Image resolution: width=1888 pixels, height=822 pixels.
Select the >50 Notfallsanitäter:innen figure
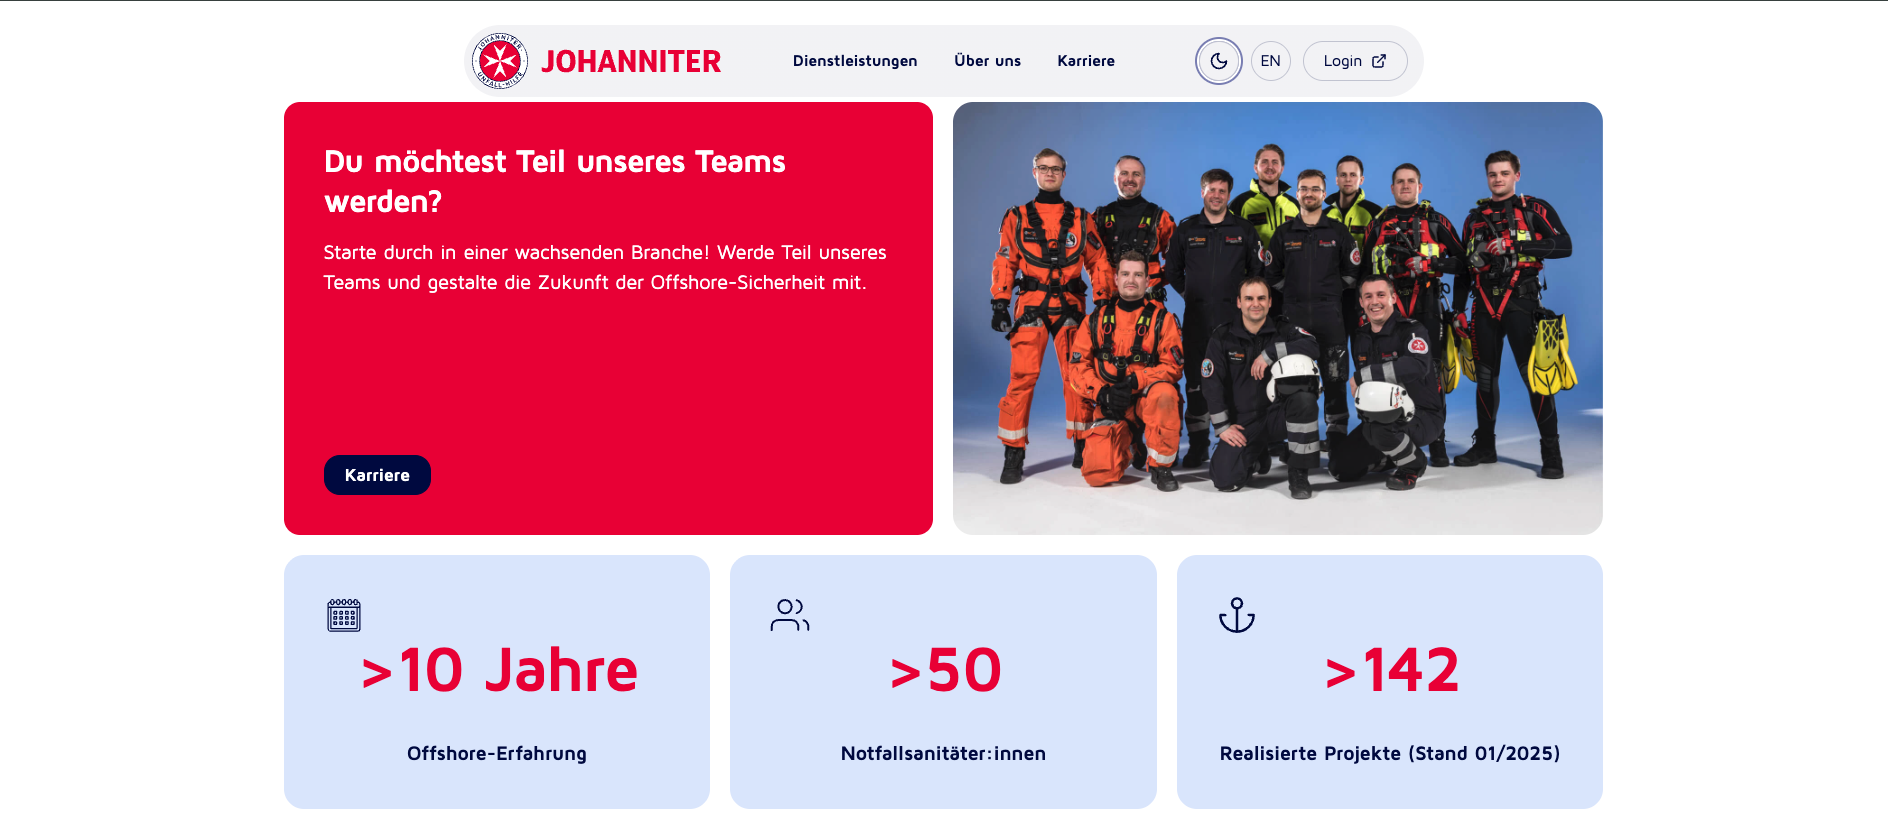[945, 670]
